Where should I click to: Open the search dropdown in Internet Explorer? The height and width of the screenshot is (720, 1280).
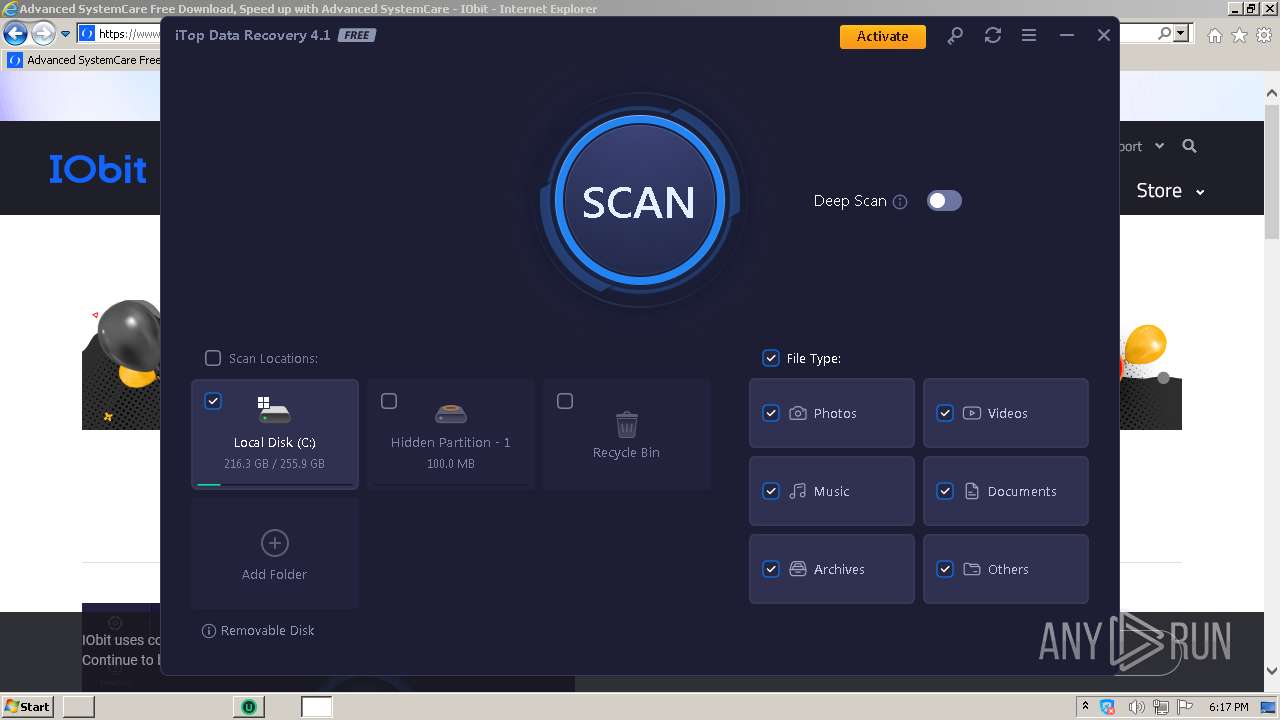pyautogui.click(x=1182, y=34)
